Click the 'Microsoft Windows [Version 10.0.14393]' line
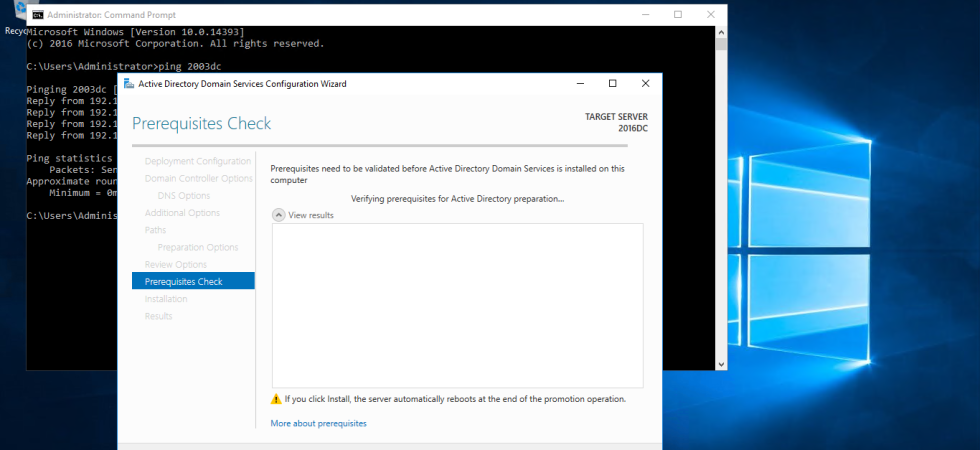980x450 pixels. 136,32
